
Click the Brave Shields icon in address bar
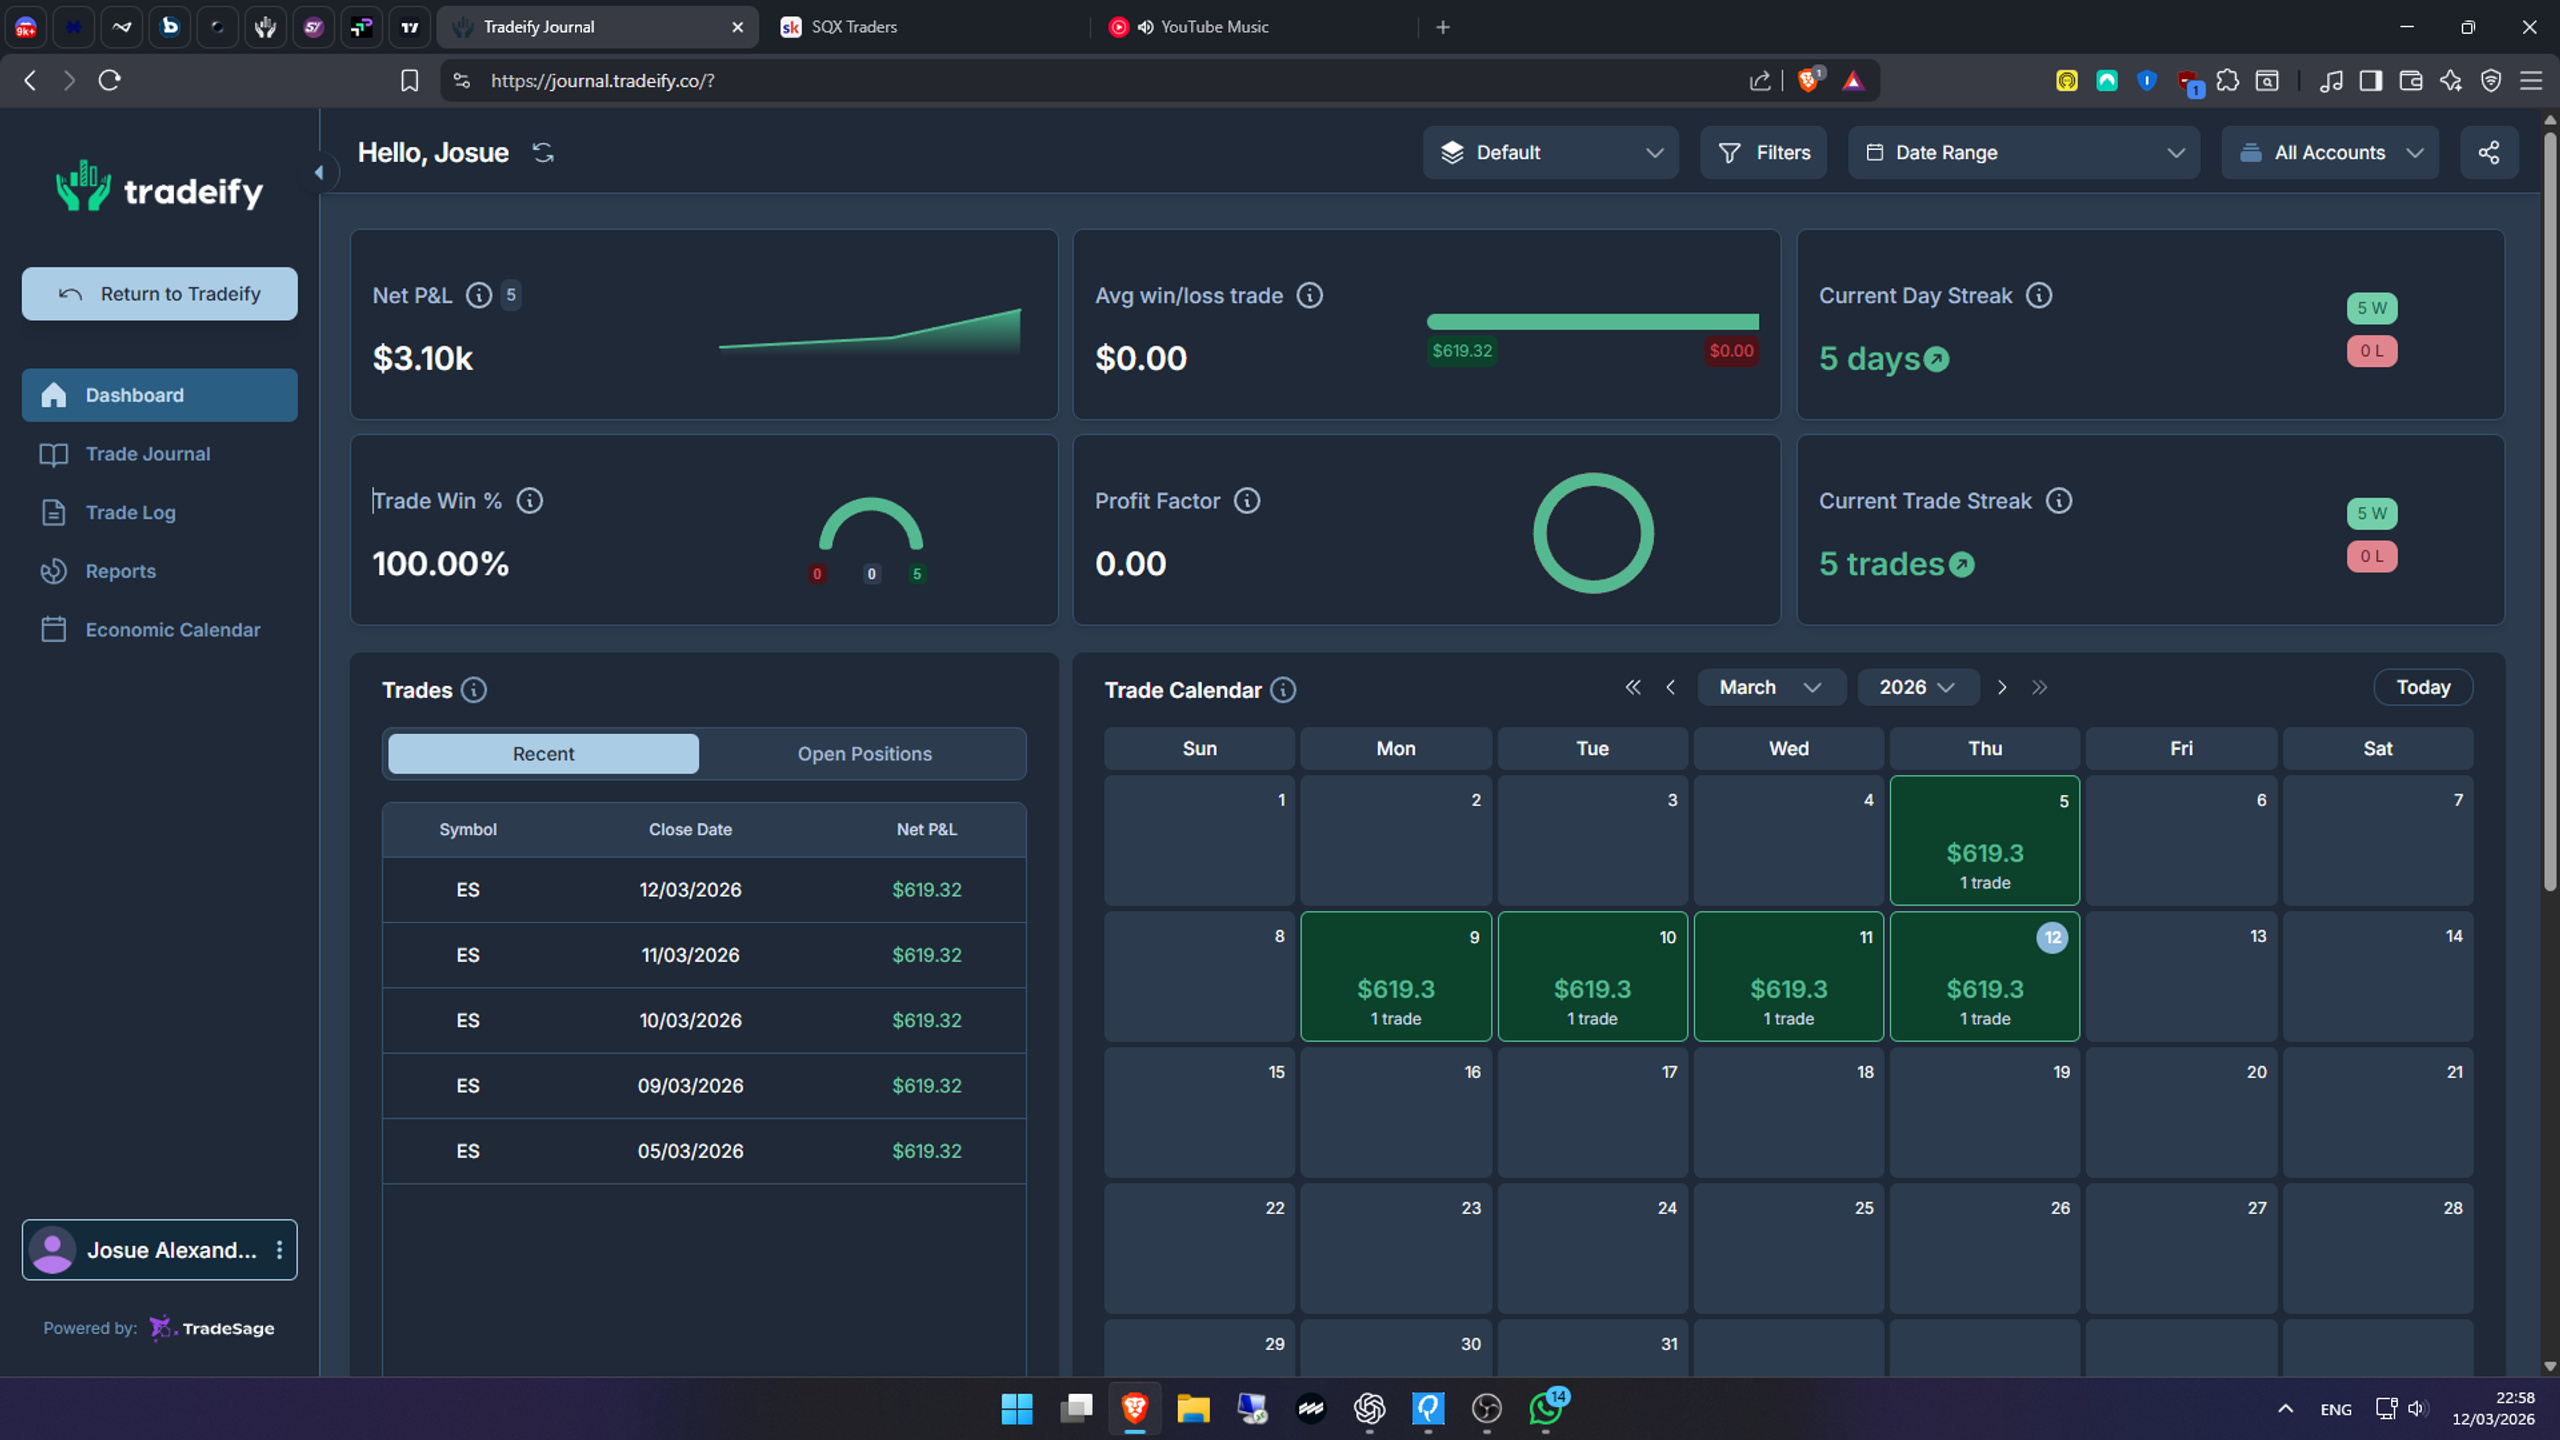point(1808,80)
